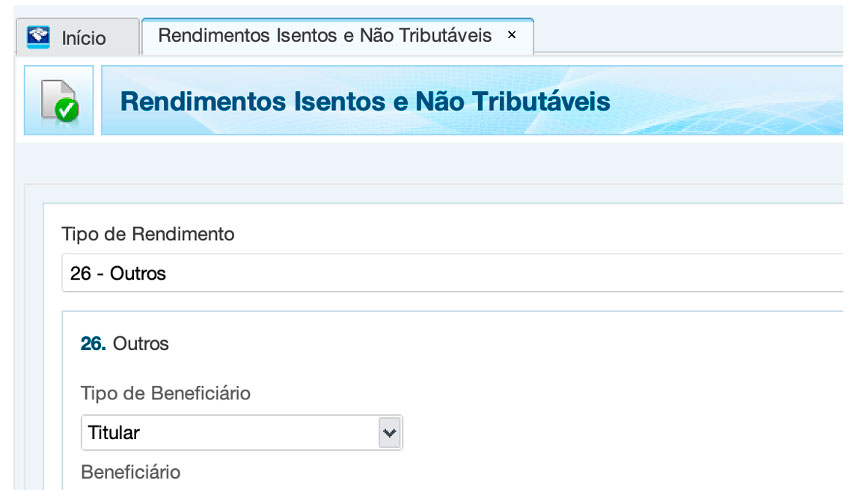Viewport: 850px width, 490px height.
Task: Click the blue page title in the header banner
Action: click(x=365, y=102)
